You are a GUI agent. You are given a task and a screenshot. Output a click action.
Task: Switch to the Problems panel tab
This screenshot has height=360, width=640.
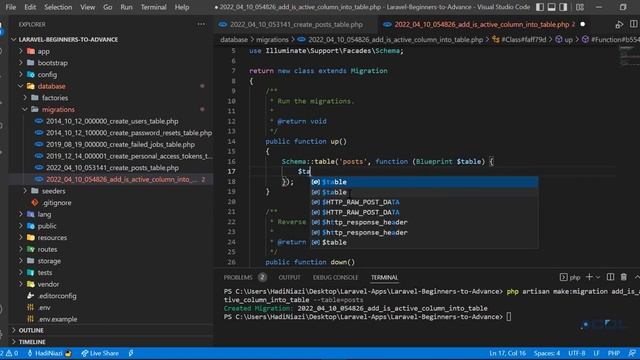pyautogui.click(x=238, y=277)
